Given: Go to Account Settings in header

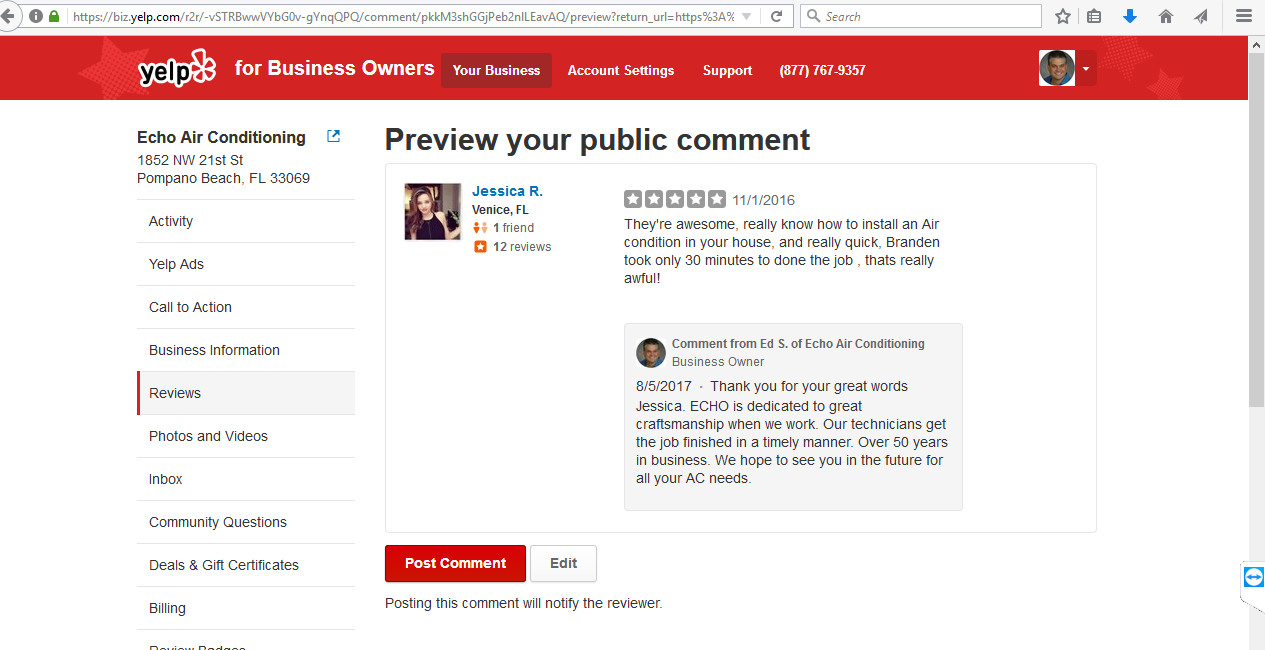Looking at the screenshot, I should tap(621, 70).
